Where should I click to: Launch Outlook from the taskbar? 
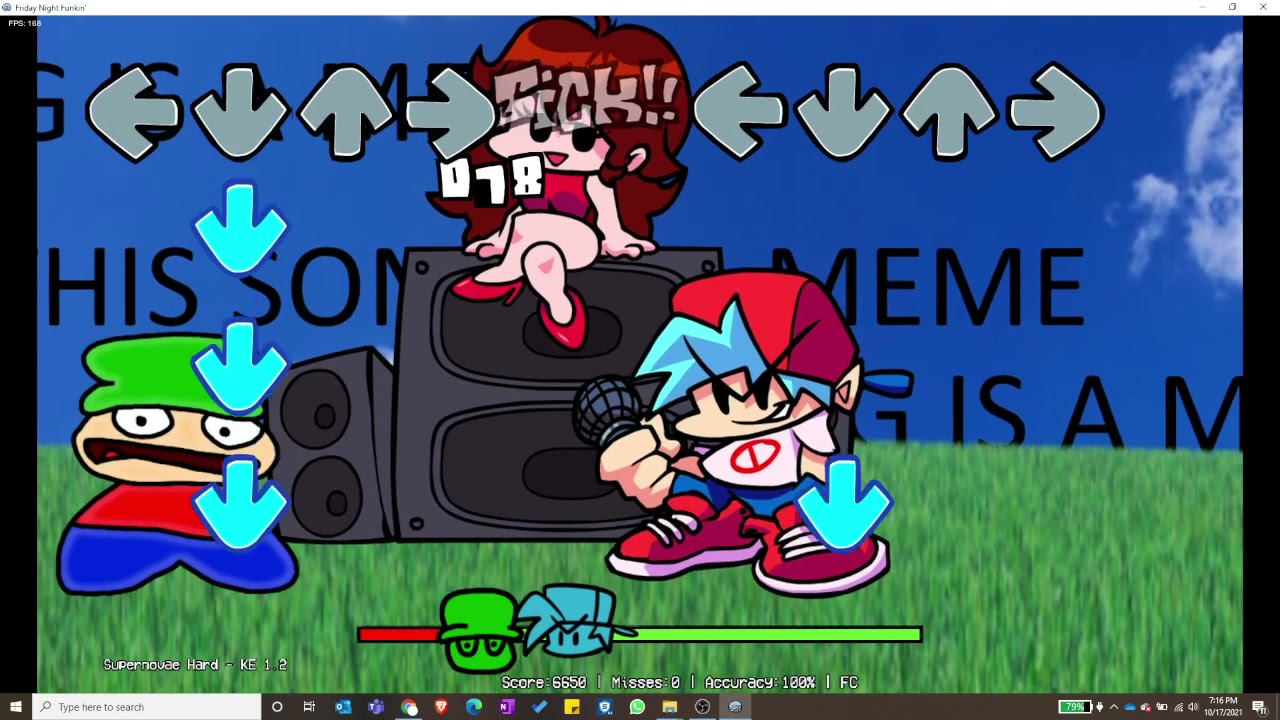coord(343,707)
